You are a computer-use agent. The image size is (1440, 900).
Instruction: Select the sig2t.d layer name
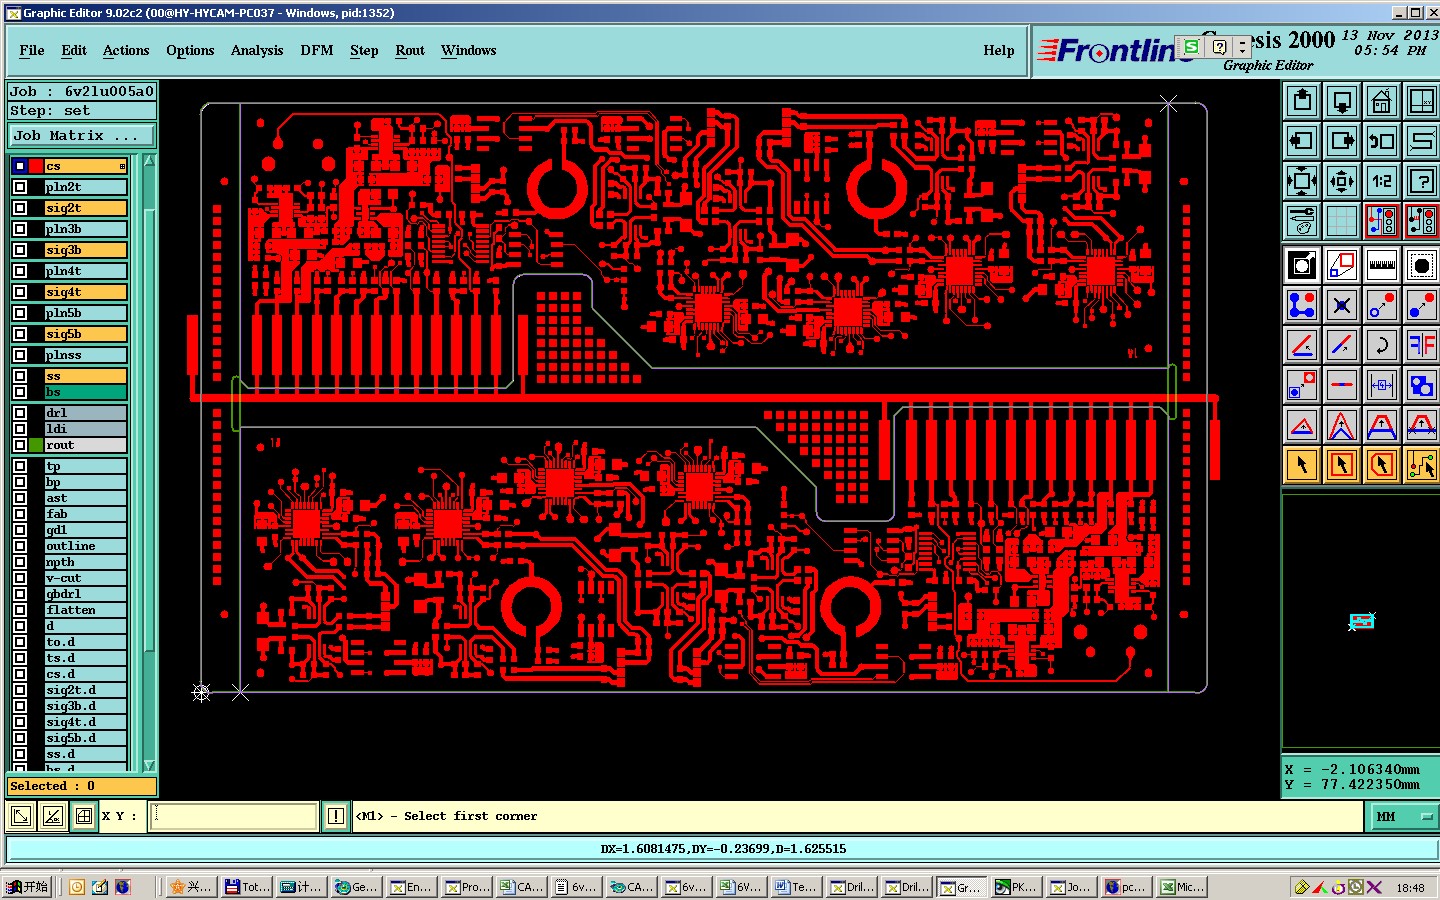pos(85,690)
